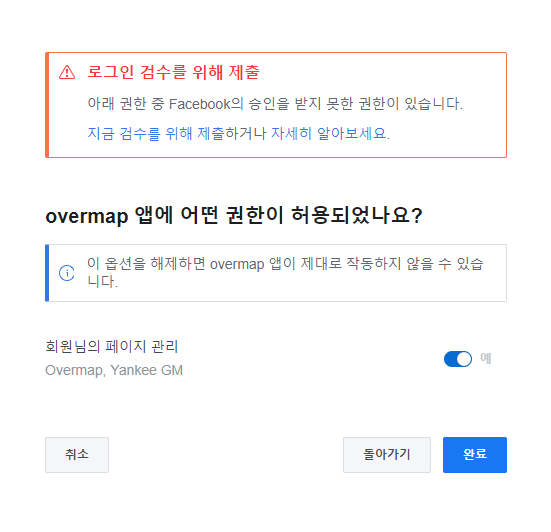Viewport: 551px width, 532px height.
Task: Click the blue left bar of info box
Action: 47,273
